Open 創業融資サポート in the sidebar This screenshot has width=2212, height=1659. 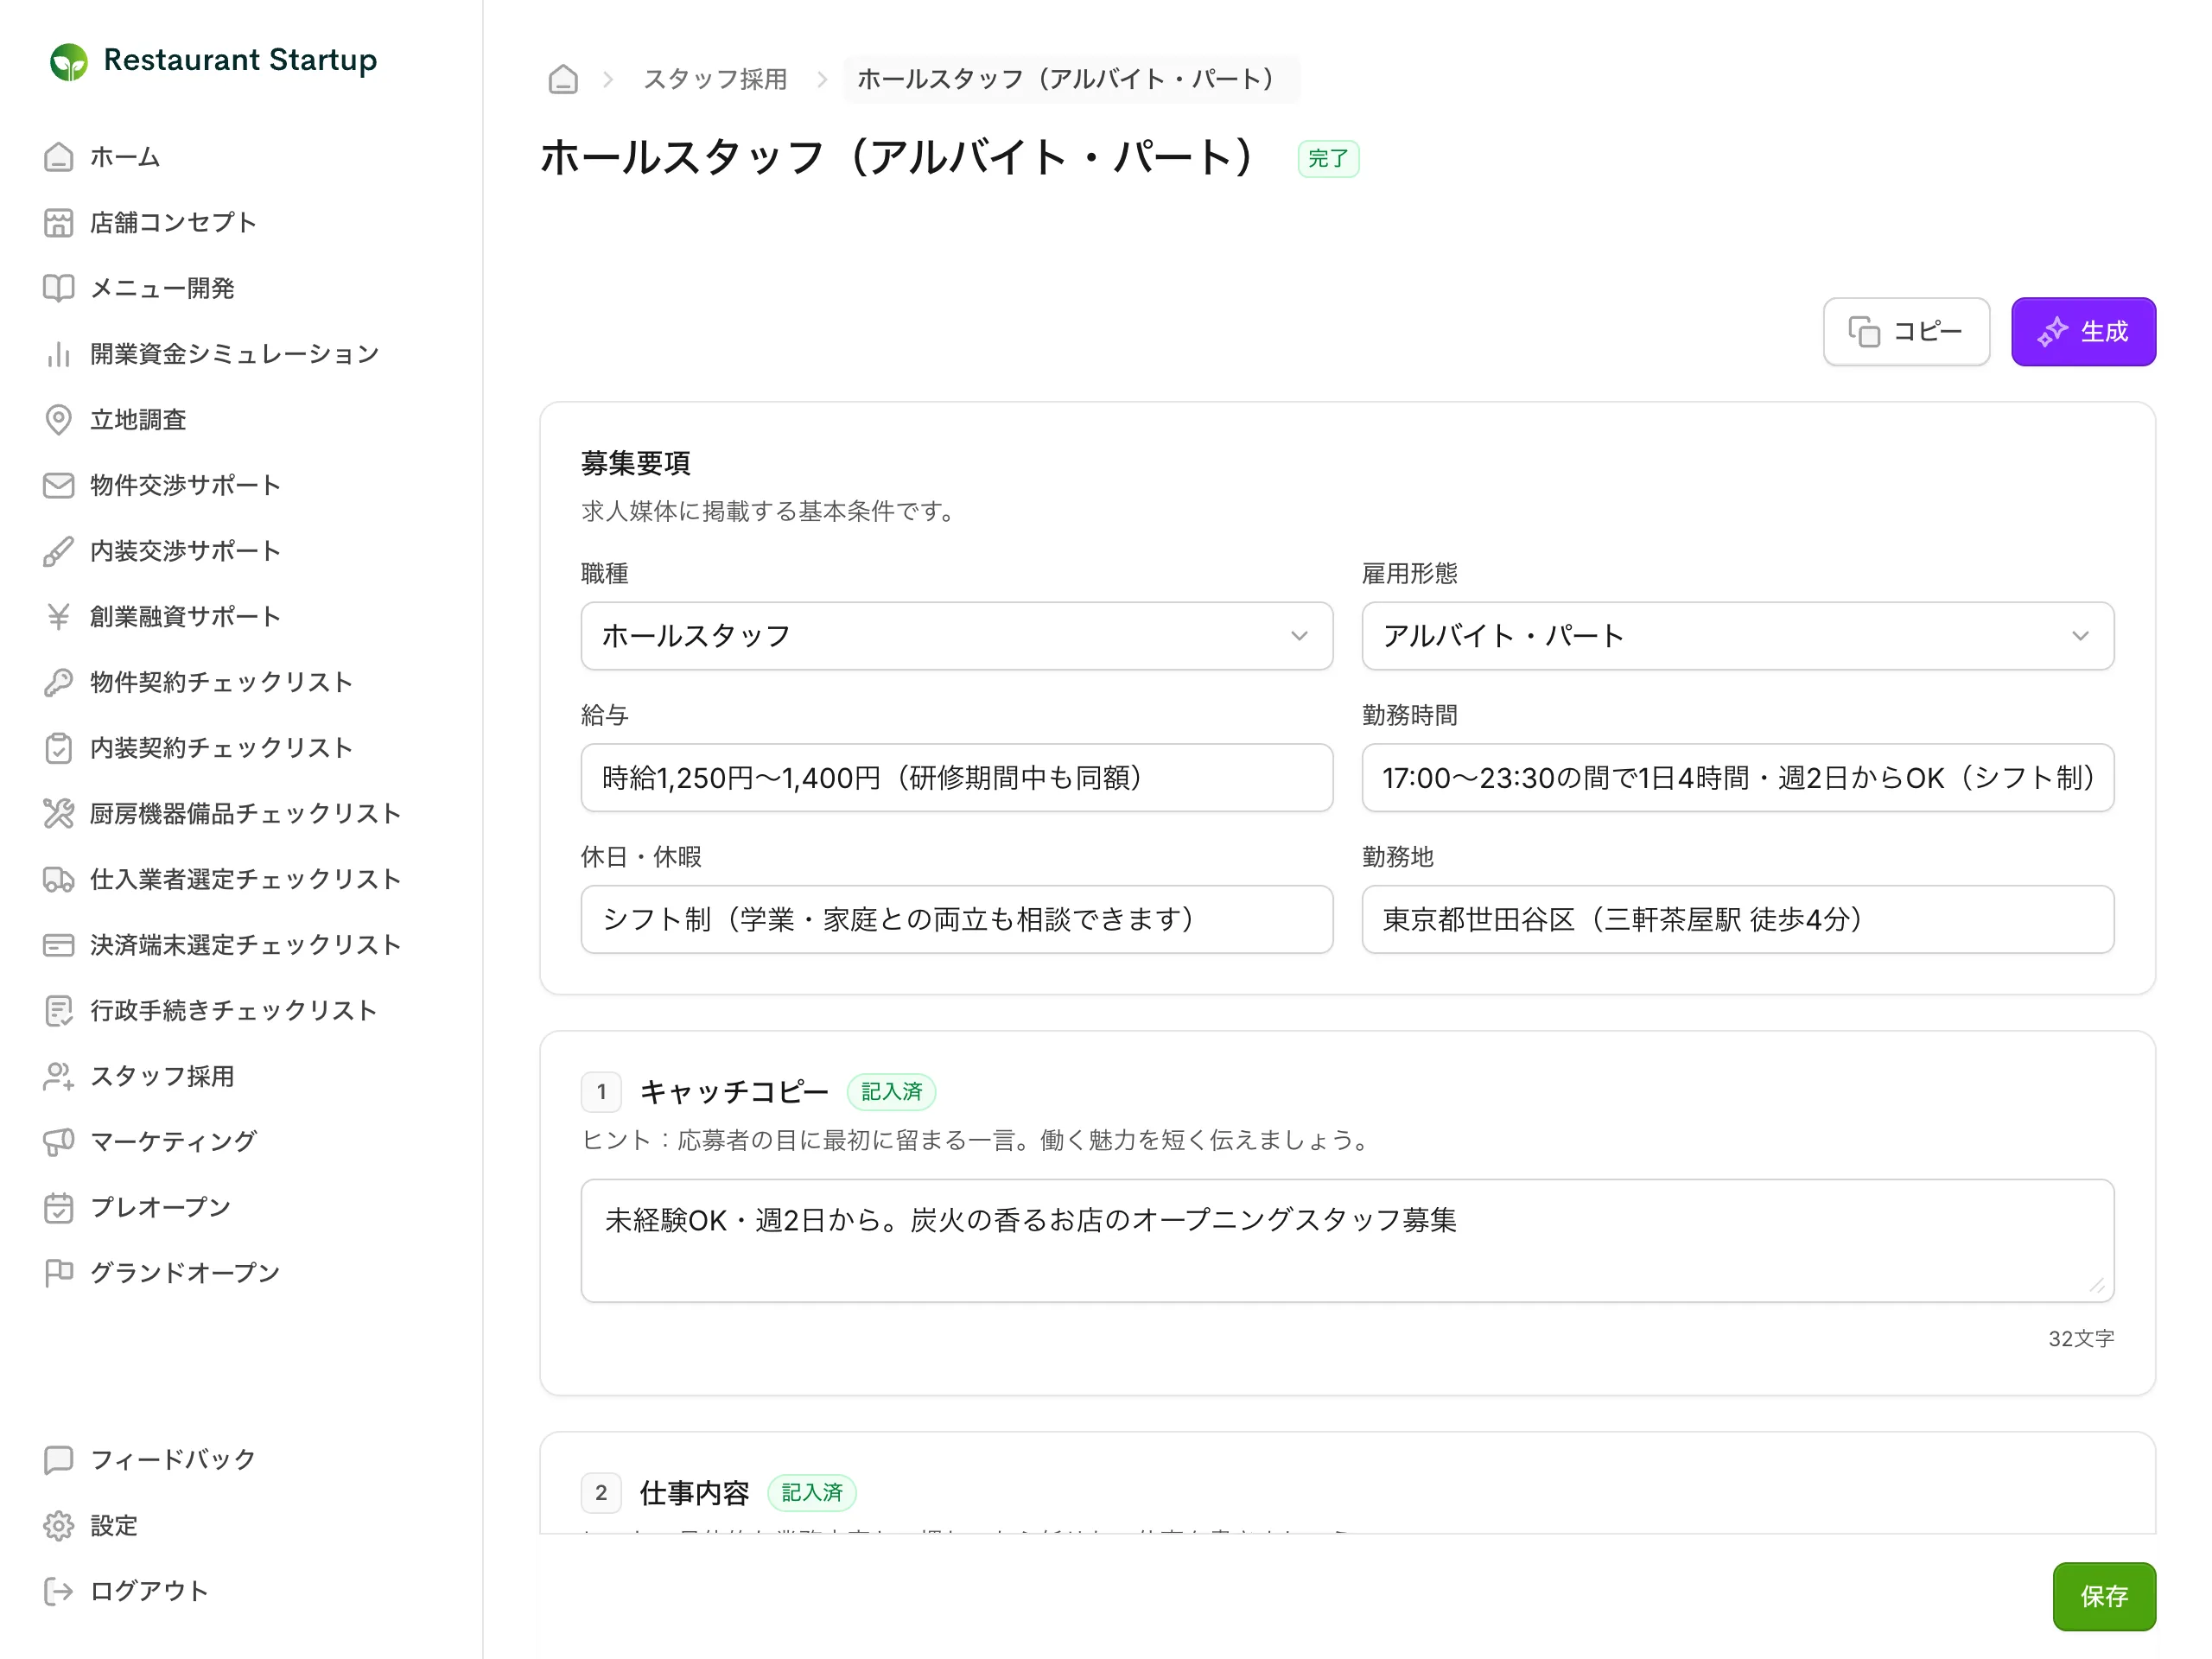pyautogui.click(x=185, y=617)
